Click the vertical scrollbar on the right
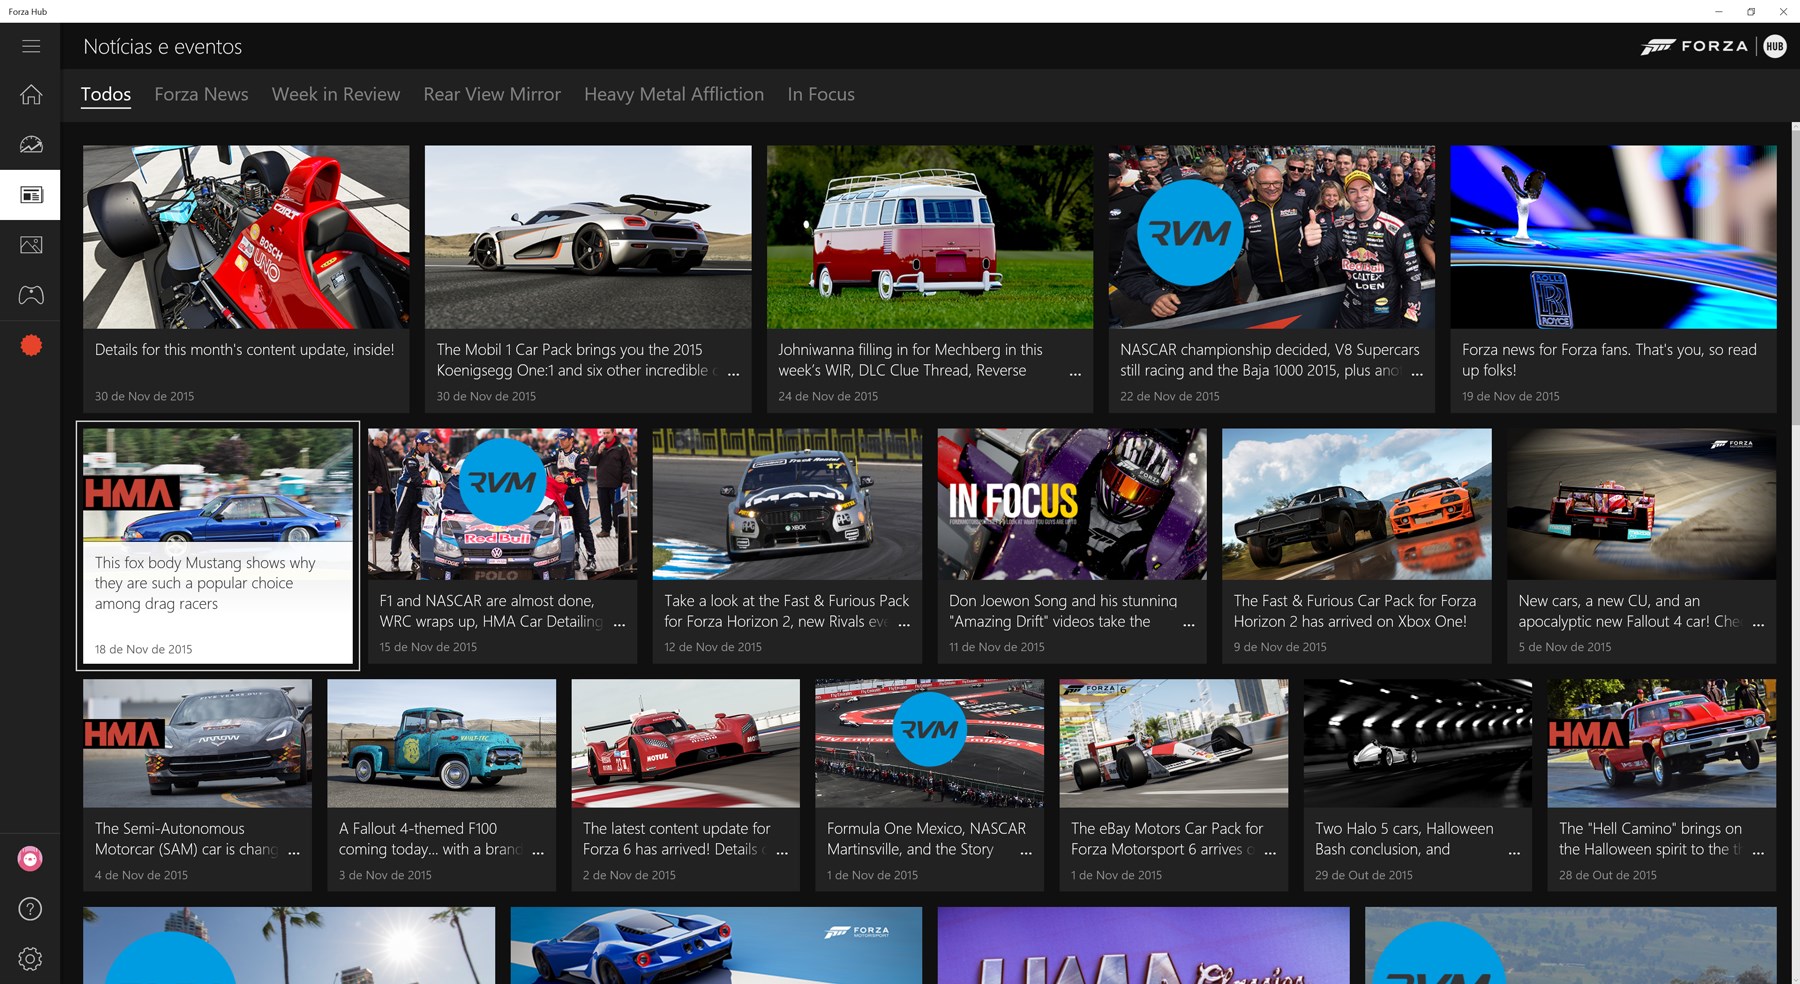1800x984 pixels. tap(1794, 280)
